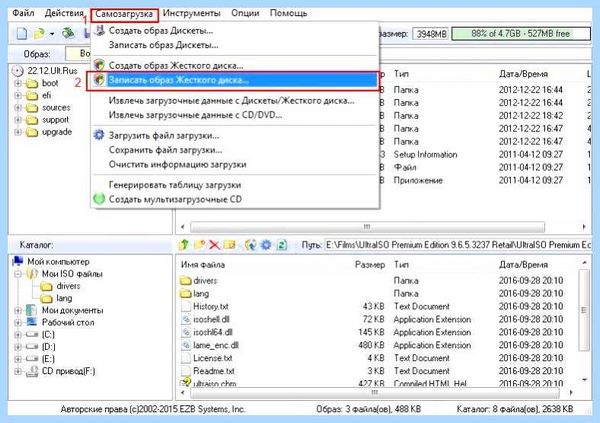Click the new folder icon in catalog toolbar
The image size is (600, 423).
(x=199, y=245)
